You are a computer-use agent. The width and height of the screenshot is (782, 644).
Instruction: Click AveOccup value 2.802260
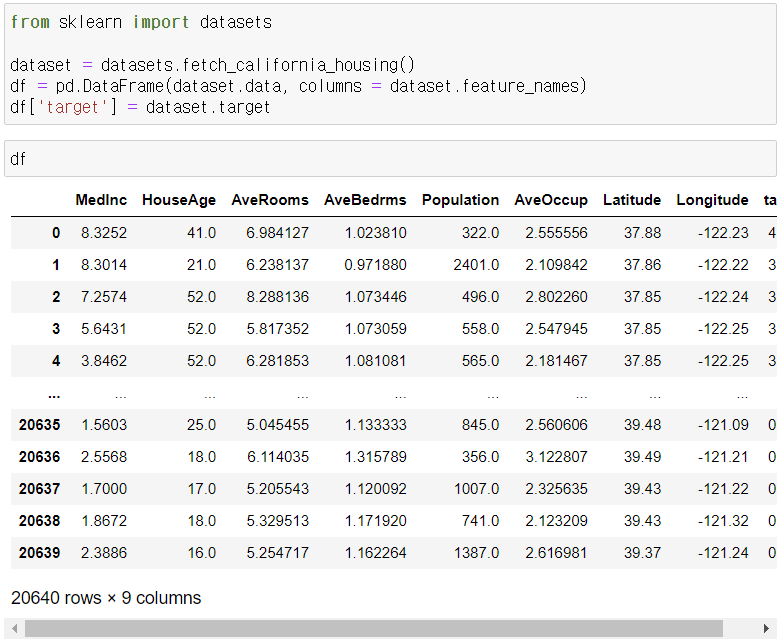coord(556,297)
